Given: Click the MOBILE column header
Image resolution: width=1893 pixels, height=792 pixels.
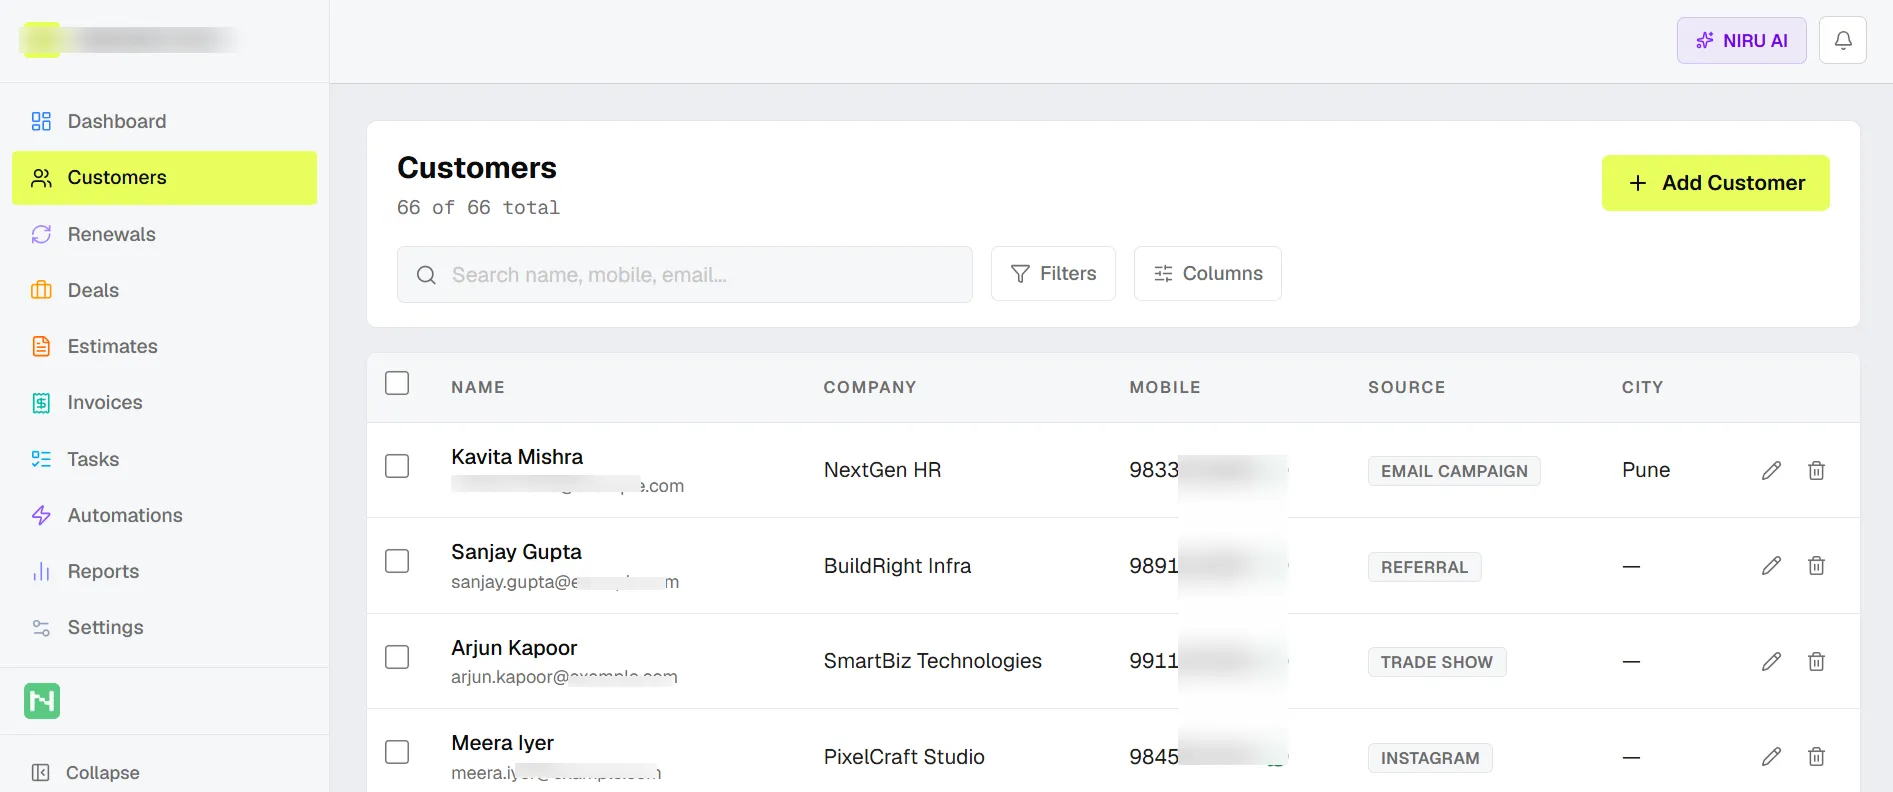Looking at the screenshot, I should coord(1165,387).
